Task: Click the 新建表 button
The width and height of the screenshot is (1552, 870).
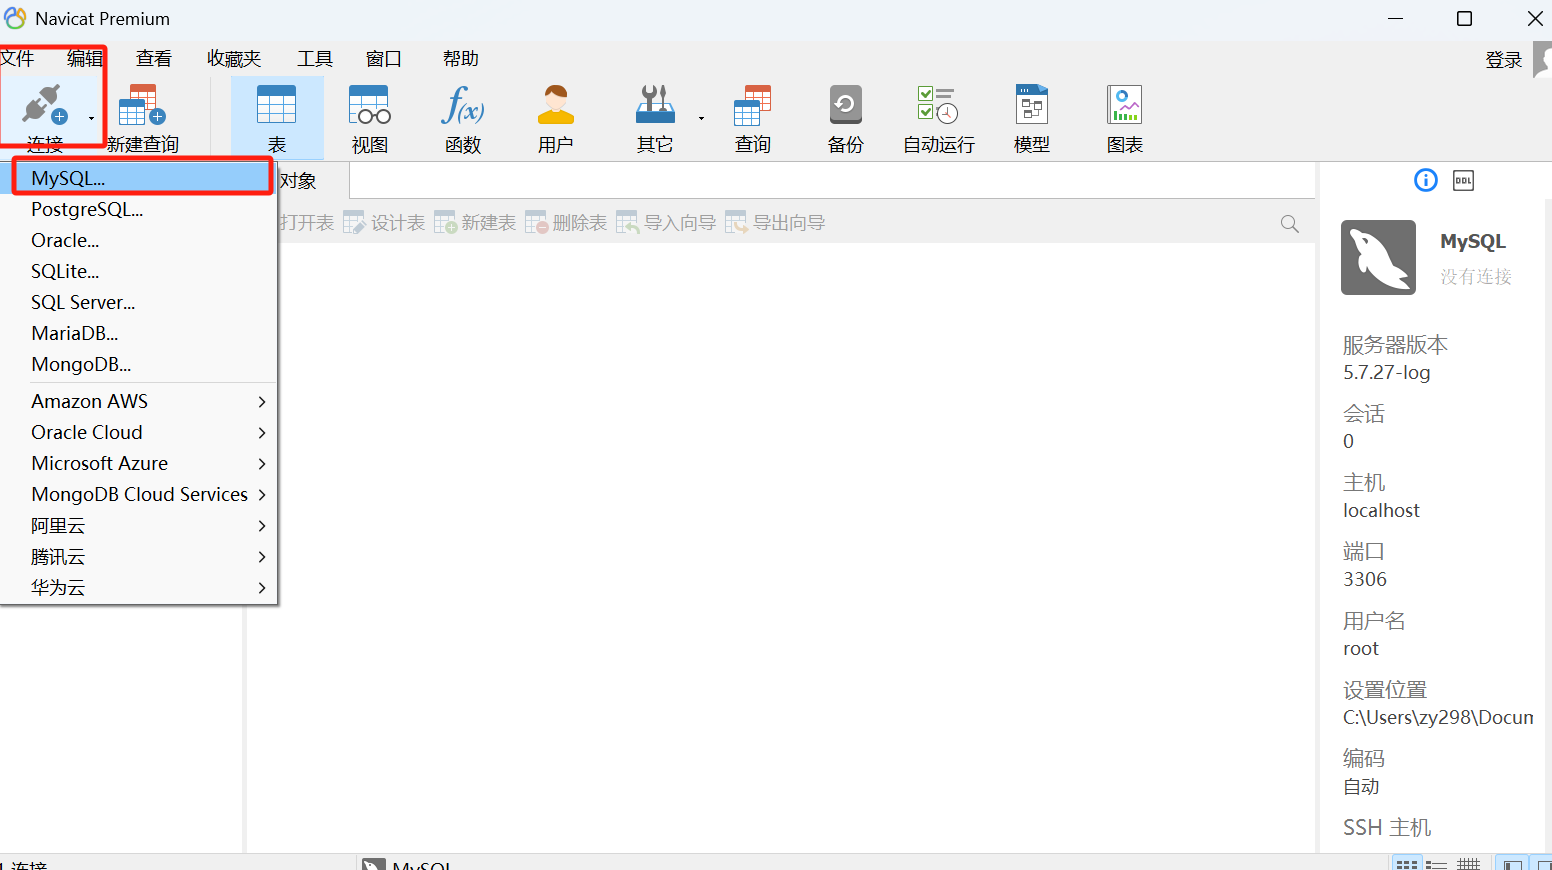Action: click(x=475, y=223)
